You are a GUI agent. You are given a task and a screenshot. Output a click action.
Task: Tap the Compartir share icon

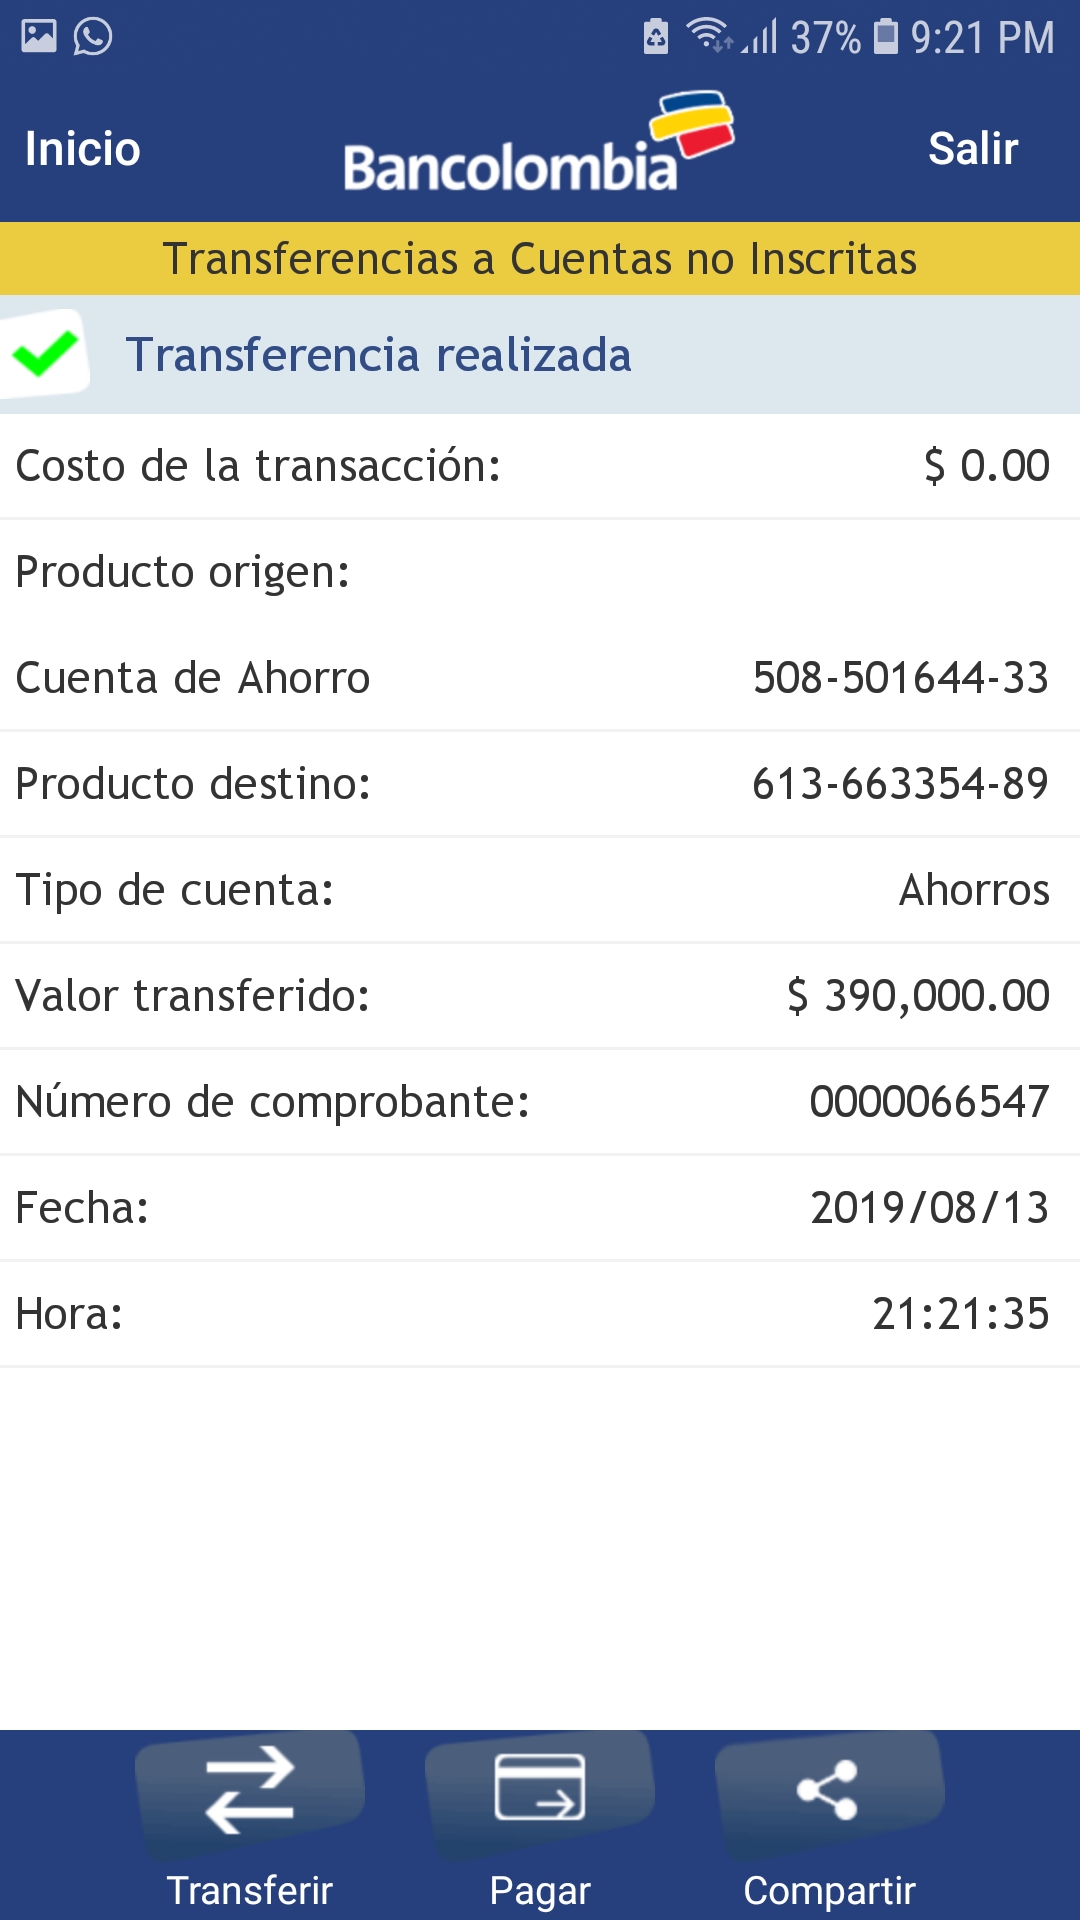point(829,1789)
